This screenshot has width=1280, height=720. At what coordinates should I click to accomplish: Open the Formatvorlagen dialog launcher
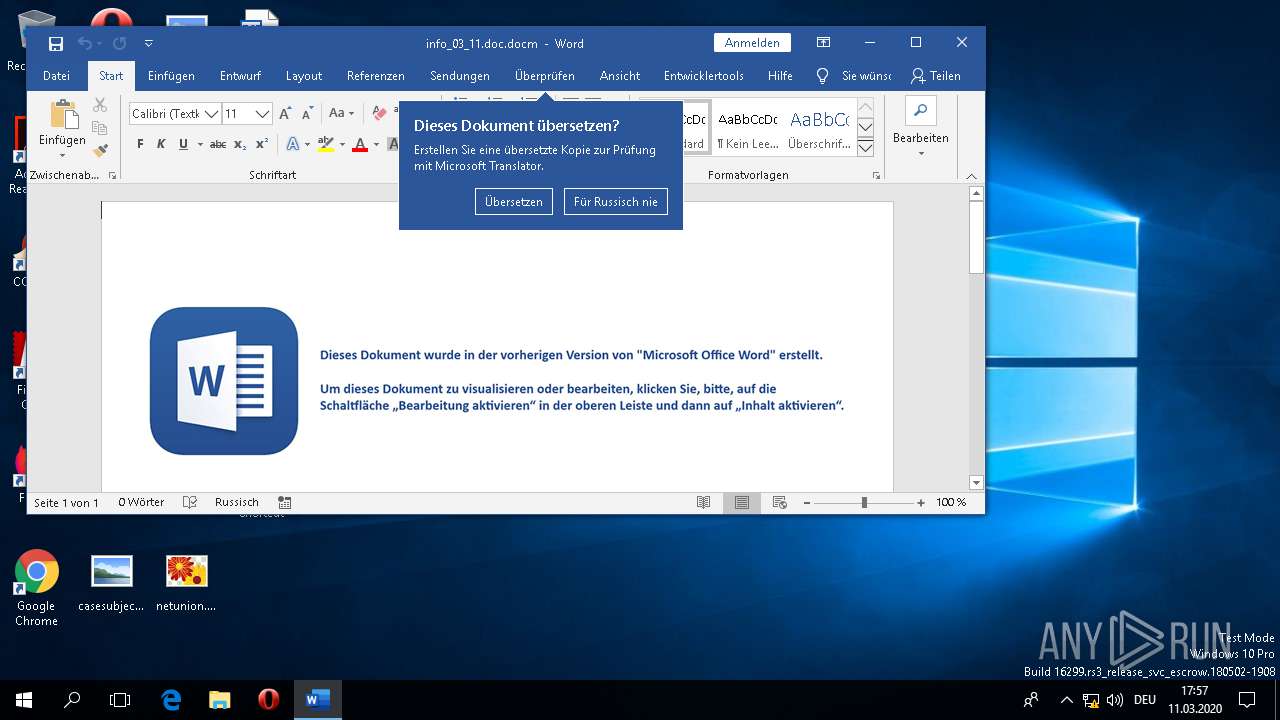876,175
